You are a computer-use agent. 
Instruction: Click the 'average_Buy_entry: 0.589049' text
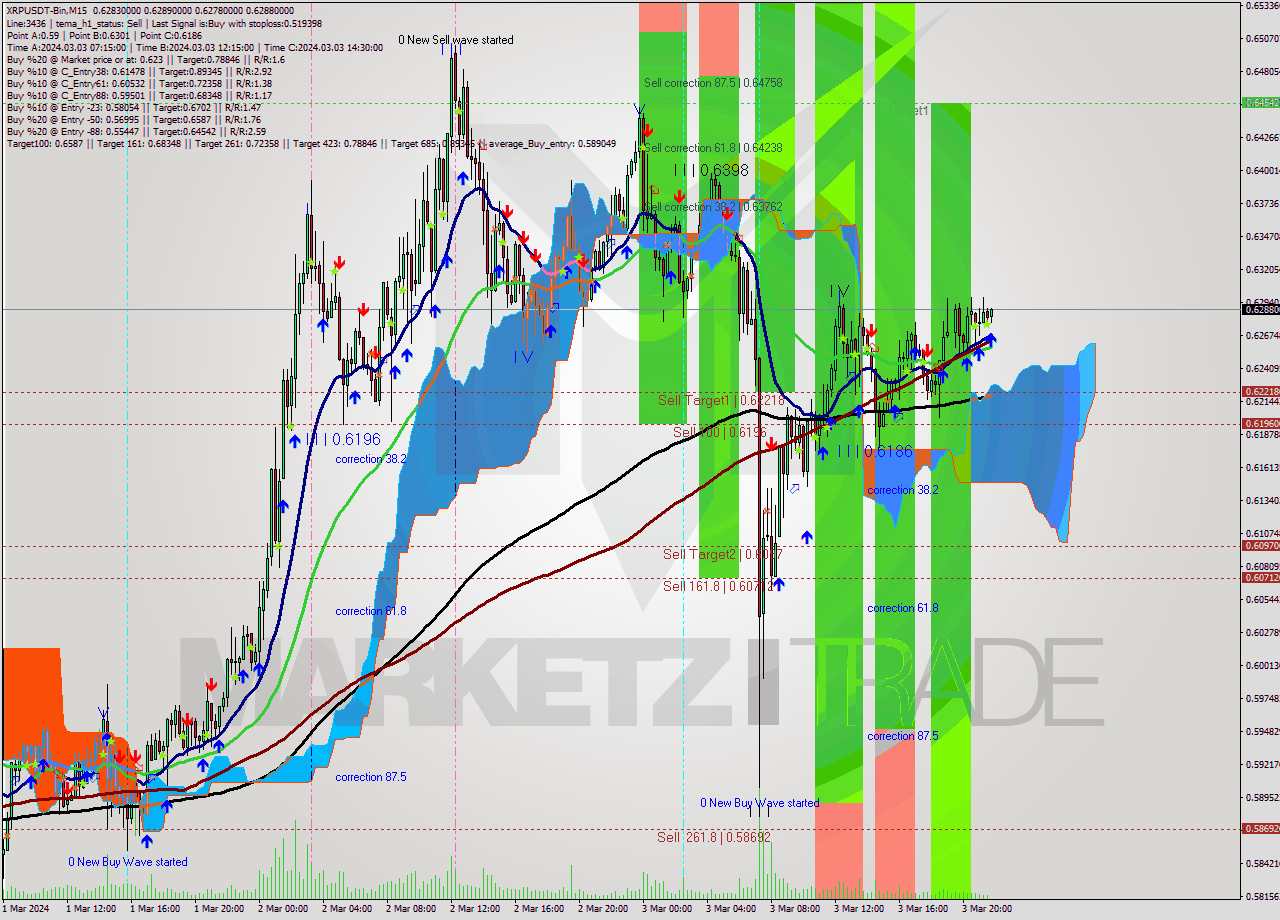[x=552, y=144]
